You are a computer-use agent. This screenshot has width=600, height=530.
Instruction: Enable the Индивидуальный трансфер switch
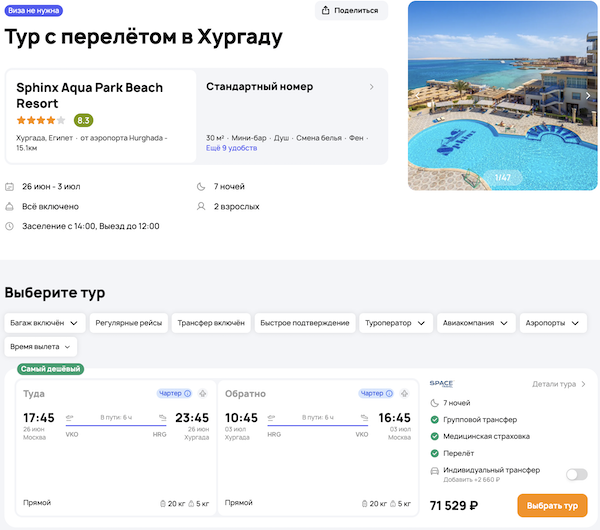[x=576, y=474]
